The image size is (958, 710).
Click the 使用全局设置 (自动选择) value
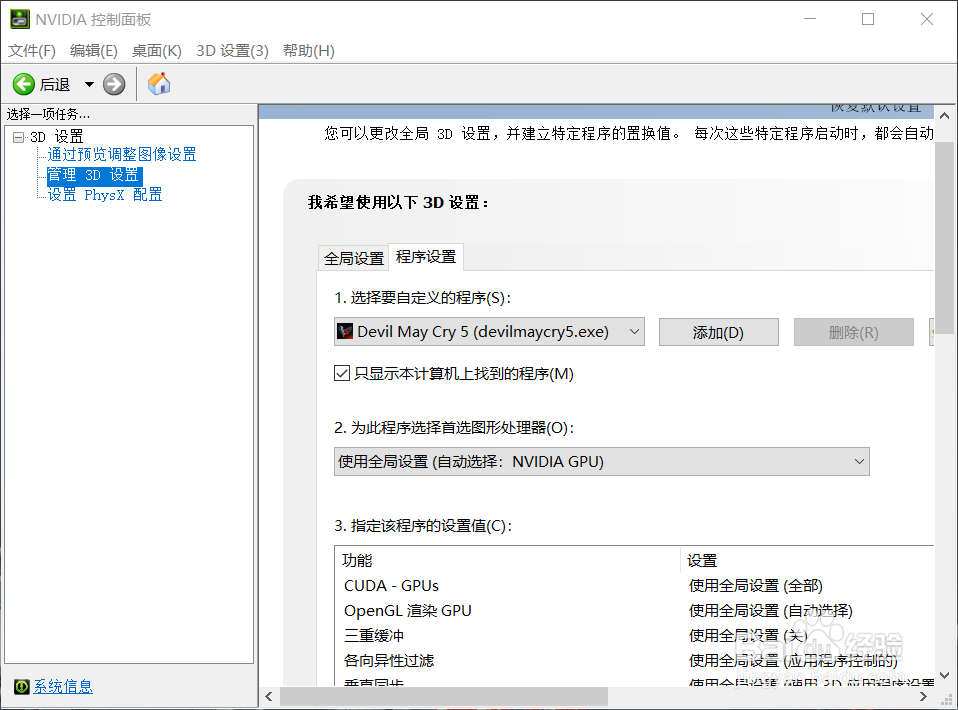point(770,611)
